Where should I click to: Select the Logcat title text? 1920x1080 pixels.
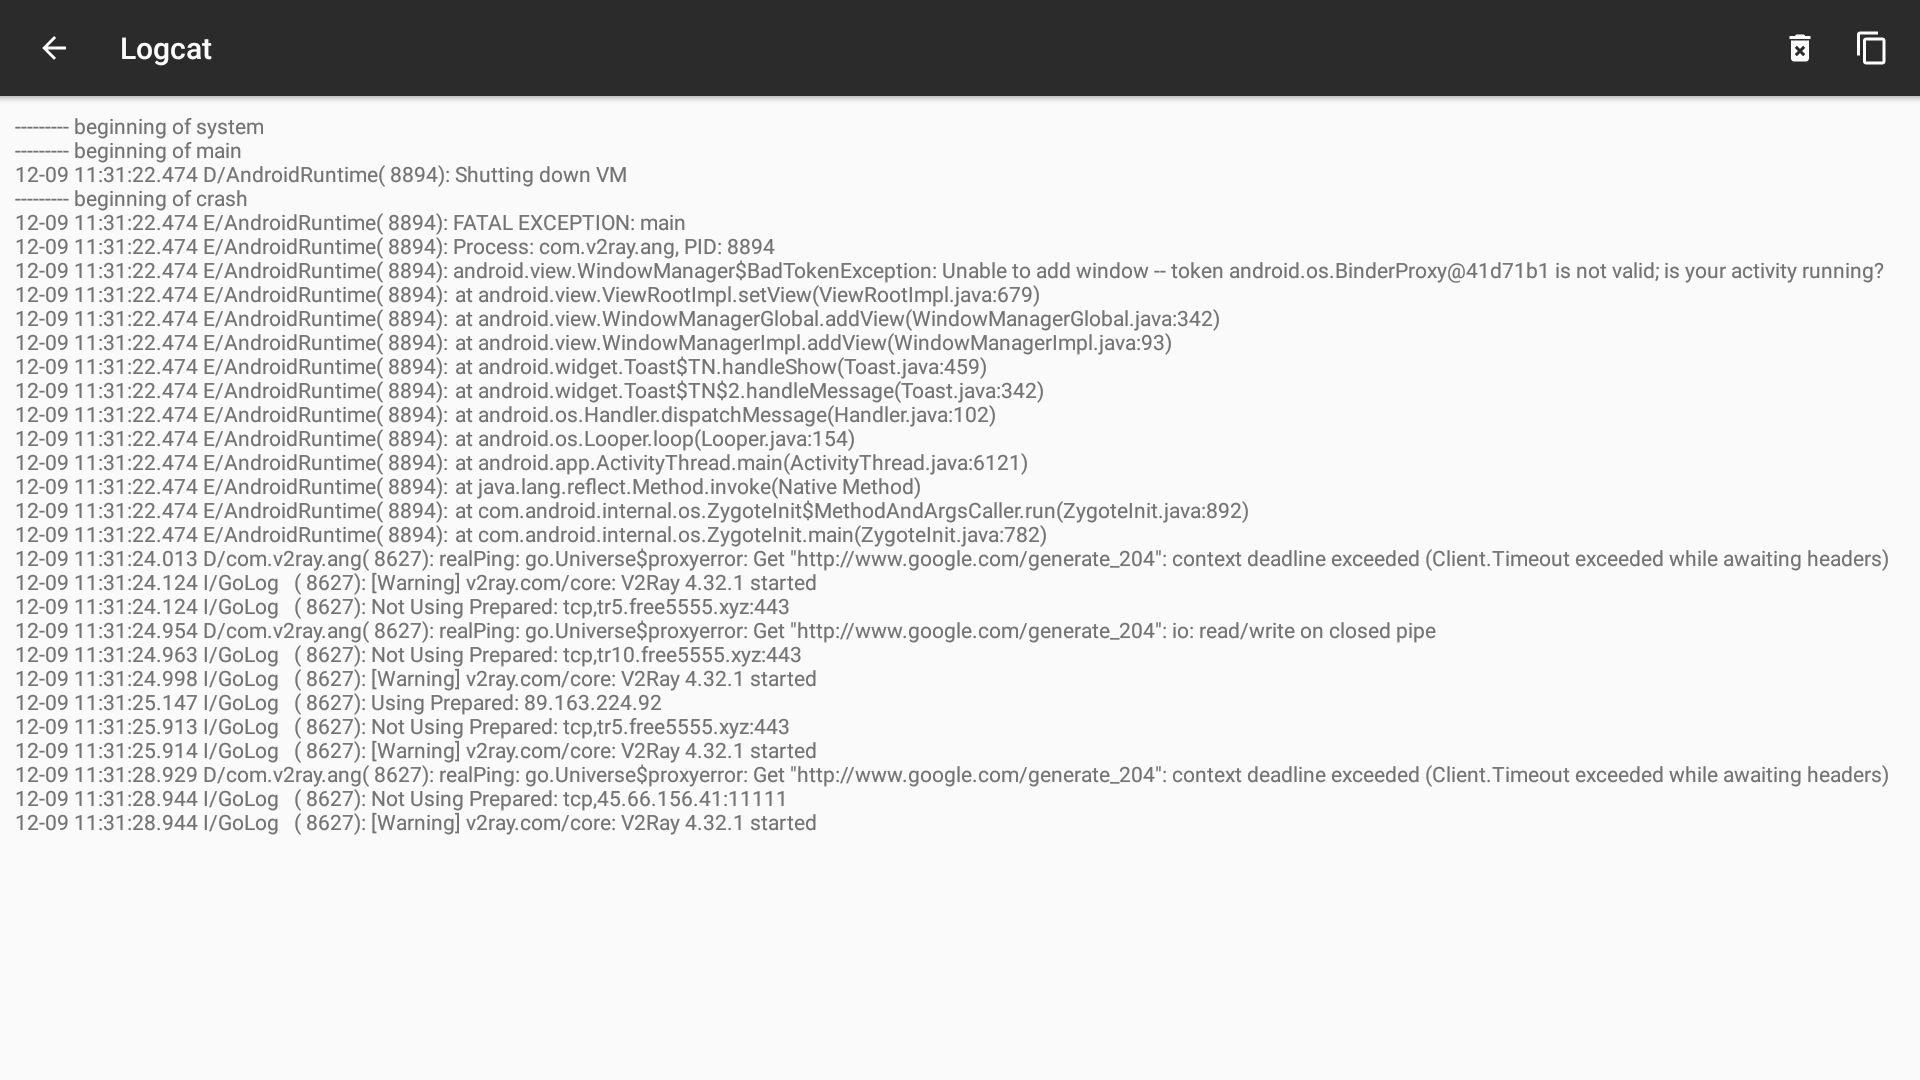165,47
